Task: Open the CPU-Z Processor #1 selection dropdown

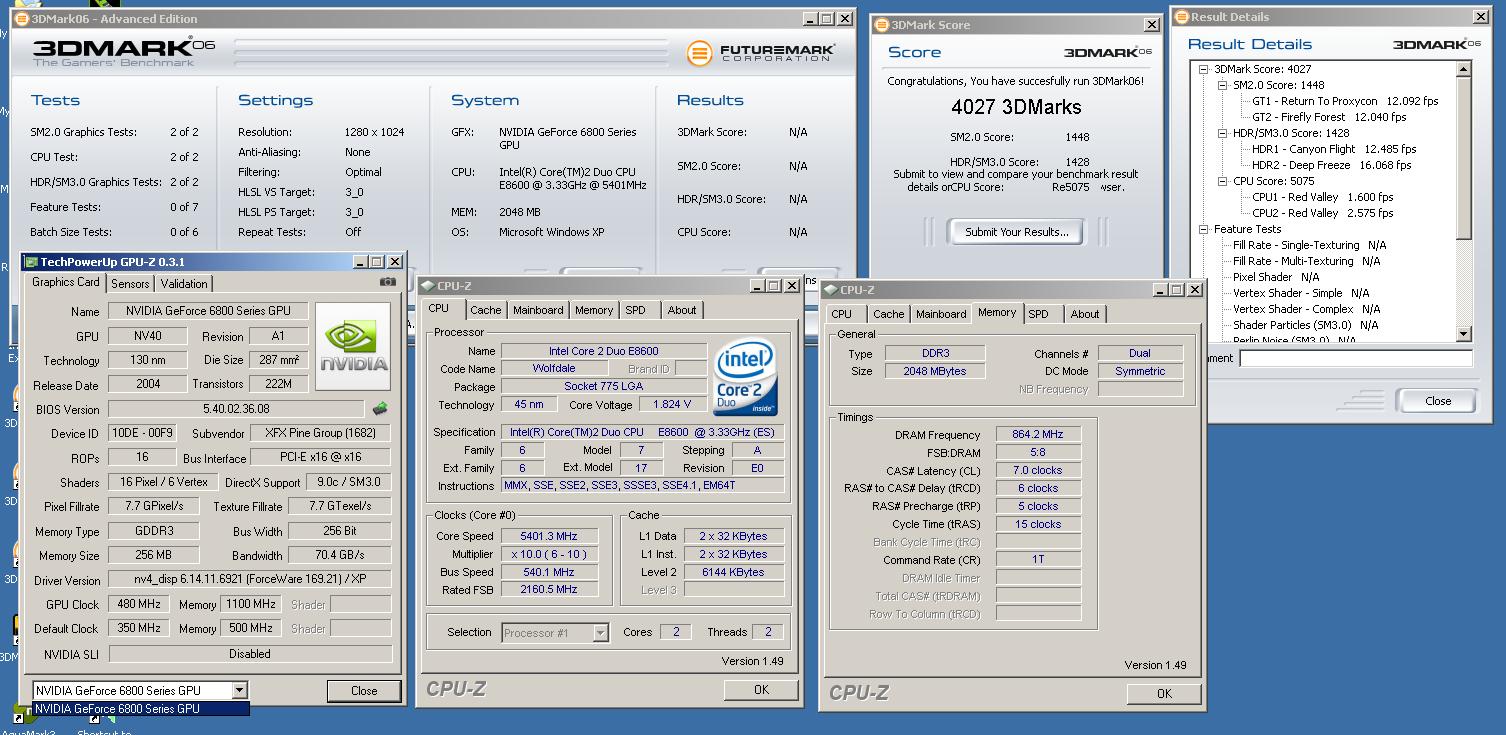Action: click(600, 633)
